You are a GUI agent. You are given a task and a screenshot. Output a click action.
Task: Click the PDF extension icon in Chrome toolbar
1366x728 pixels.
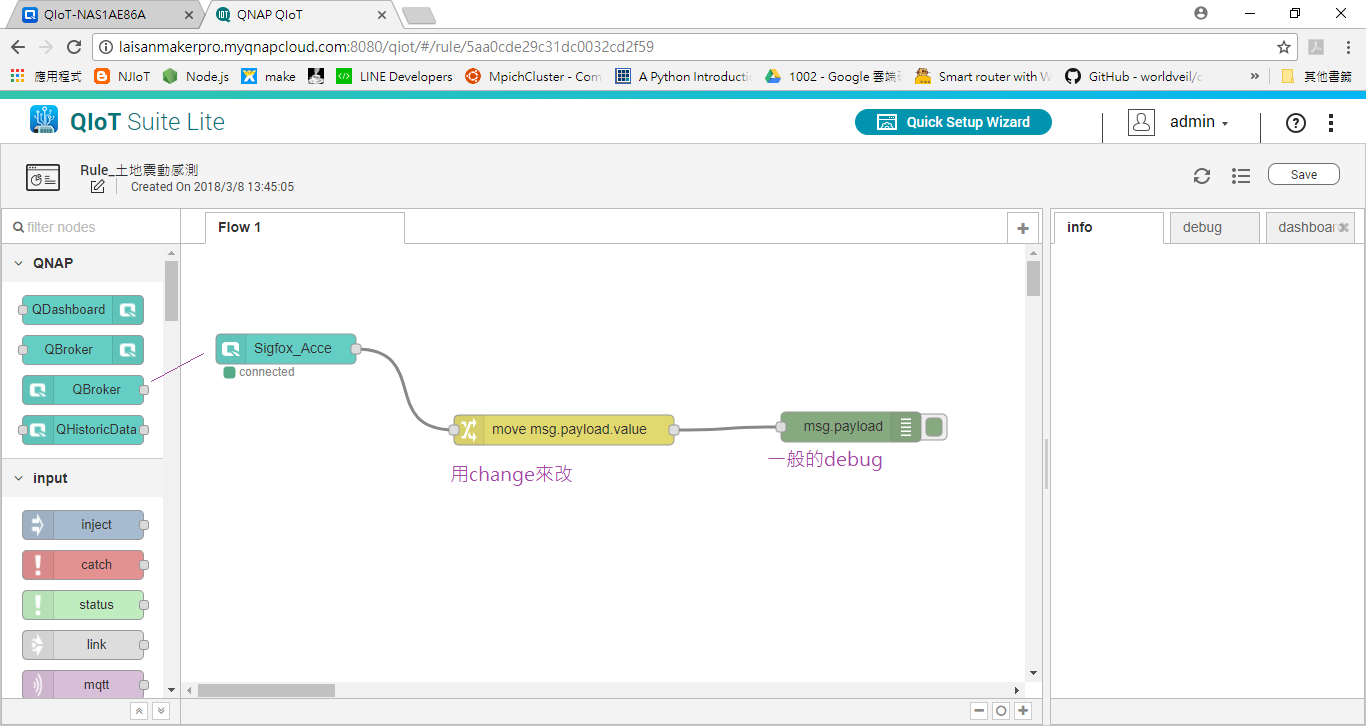click(x=1316, y=47)
